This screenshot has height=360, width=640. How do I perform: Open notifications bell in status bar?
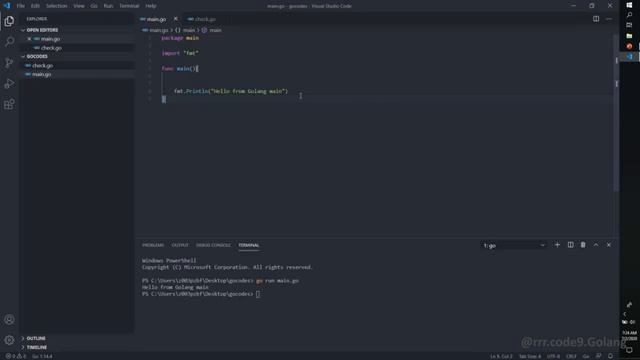pyautogui.click(x=610, y=356)
